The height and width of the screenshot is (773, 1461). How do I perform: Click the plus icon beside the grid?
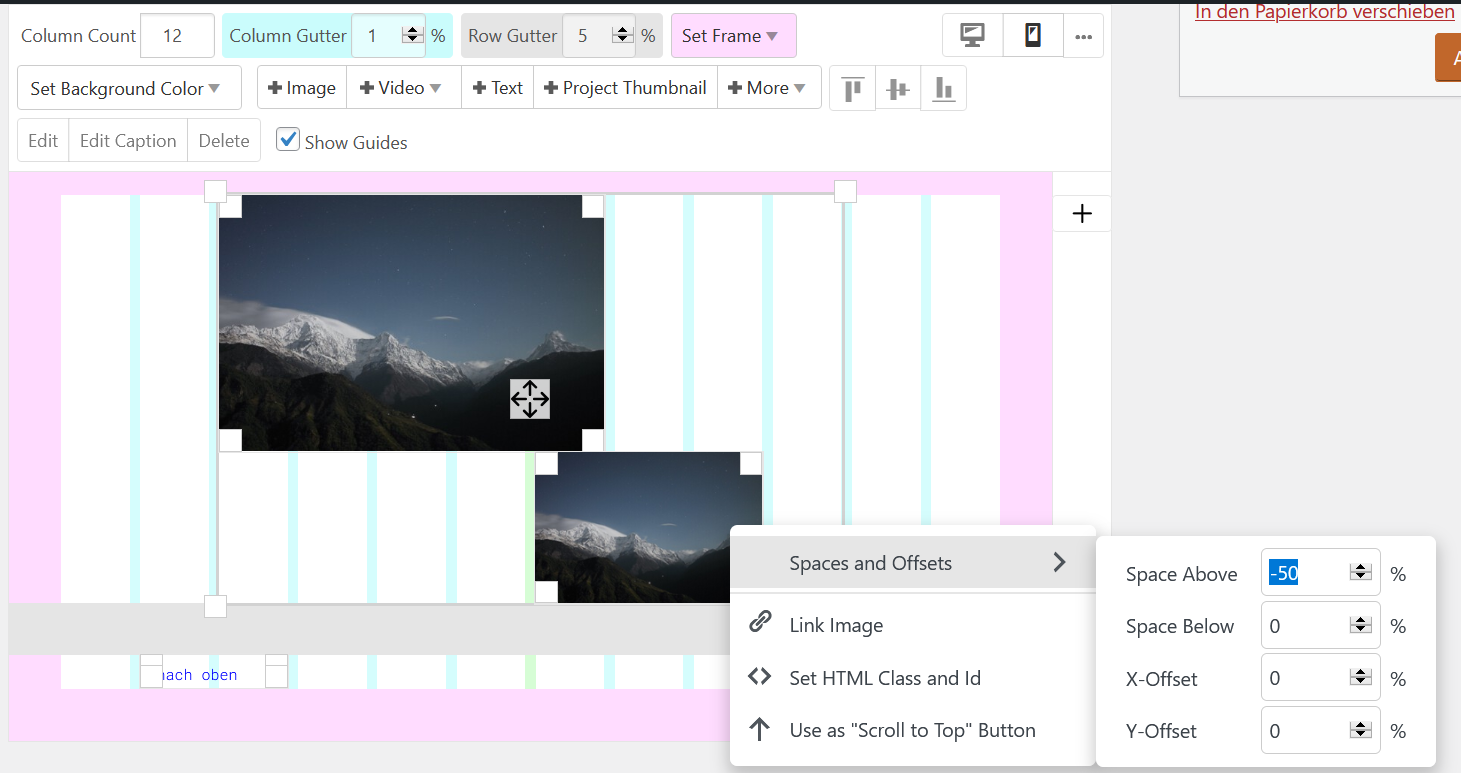tap(1082, 214)
